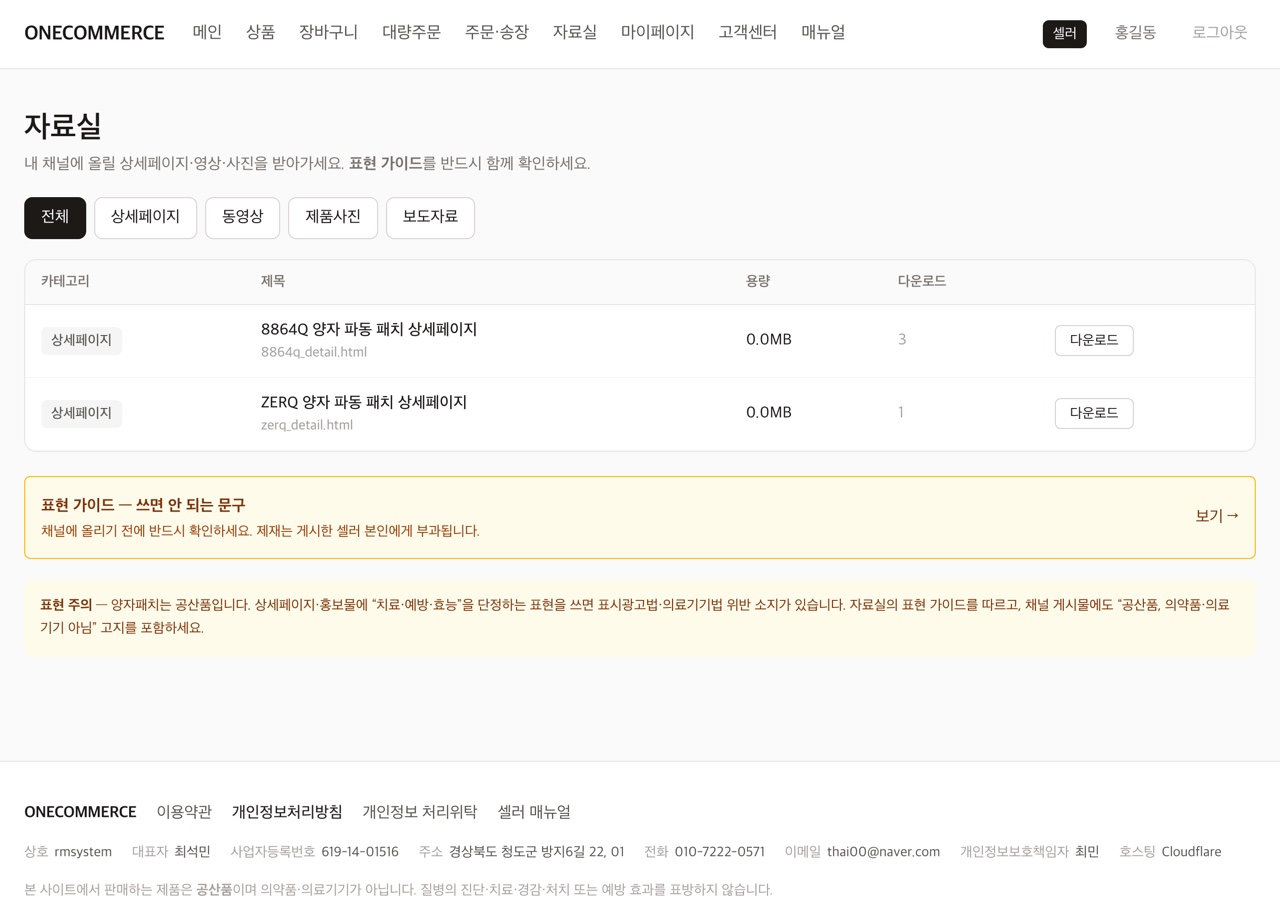Click the 용량 column header
1280x900 pixels.
pos(758,281)
